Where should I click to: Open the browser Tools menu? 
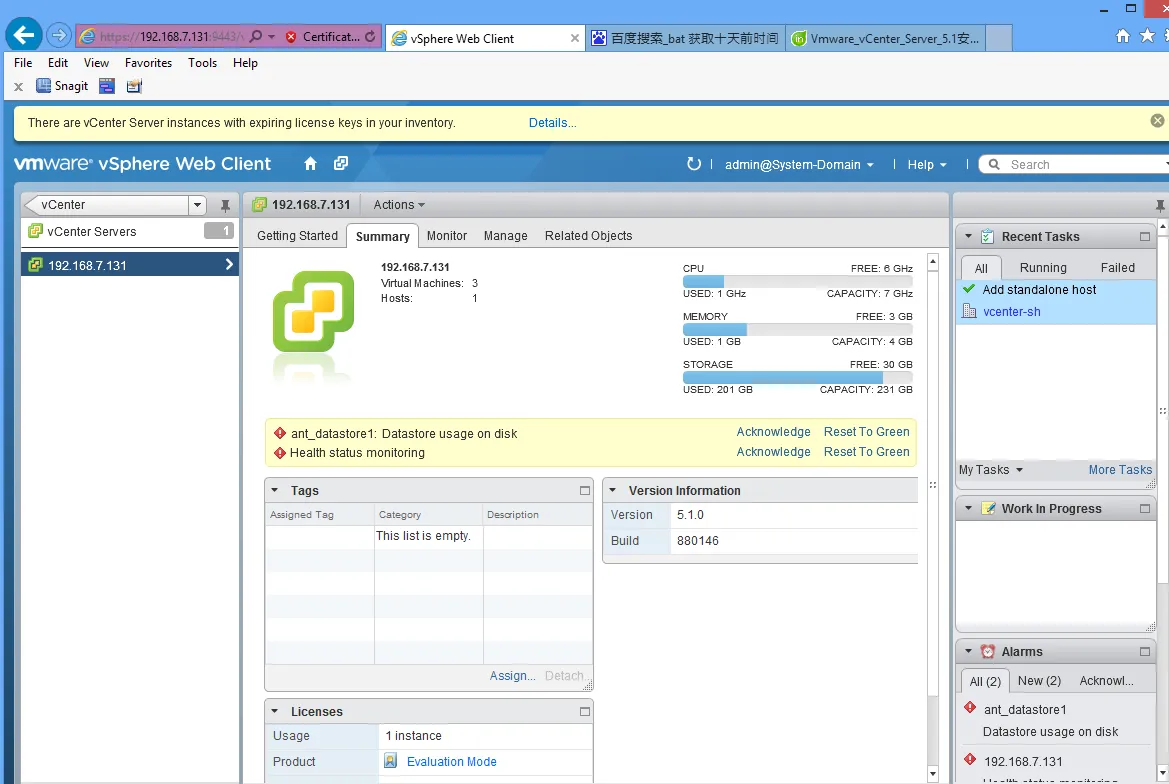(x=202, y=63)
